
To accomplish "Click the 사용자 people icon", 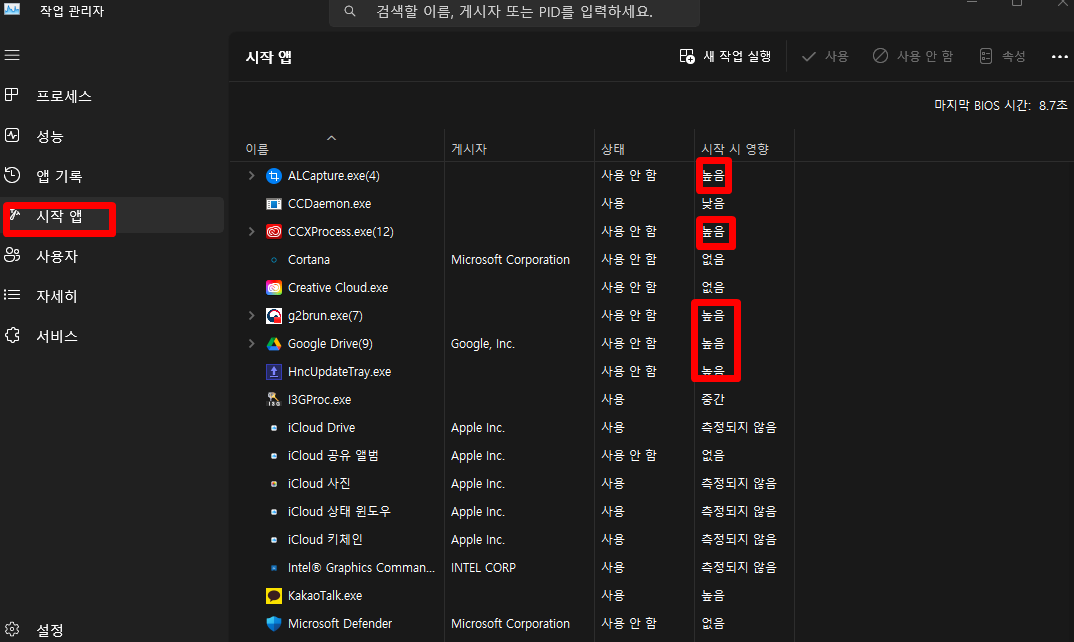I will 12,255.
